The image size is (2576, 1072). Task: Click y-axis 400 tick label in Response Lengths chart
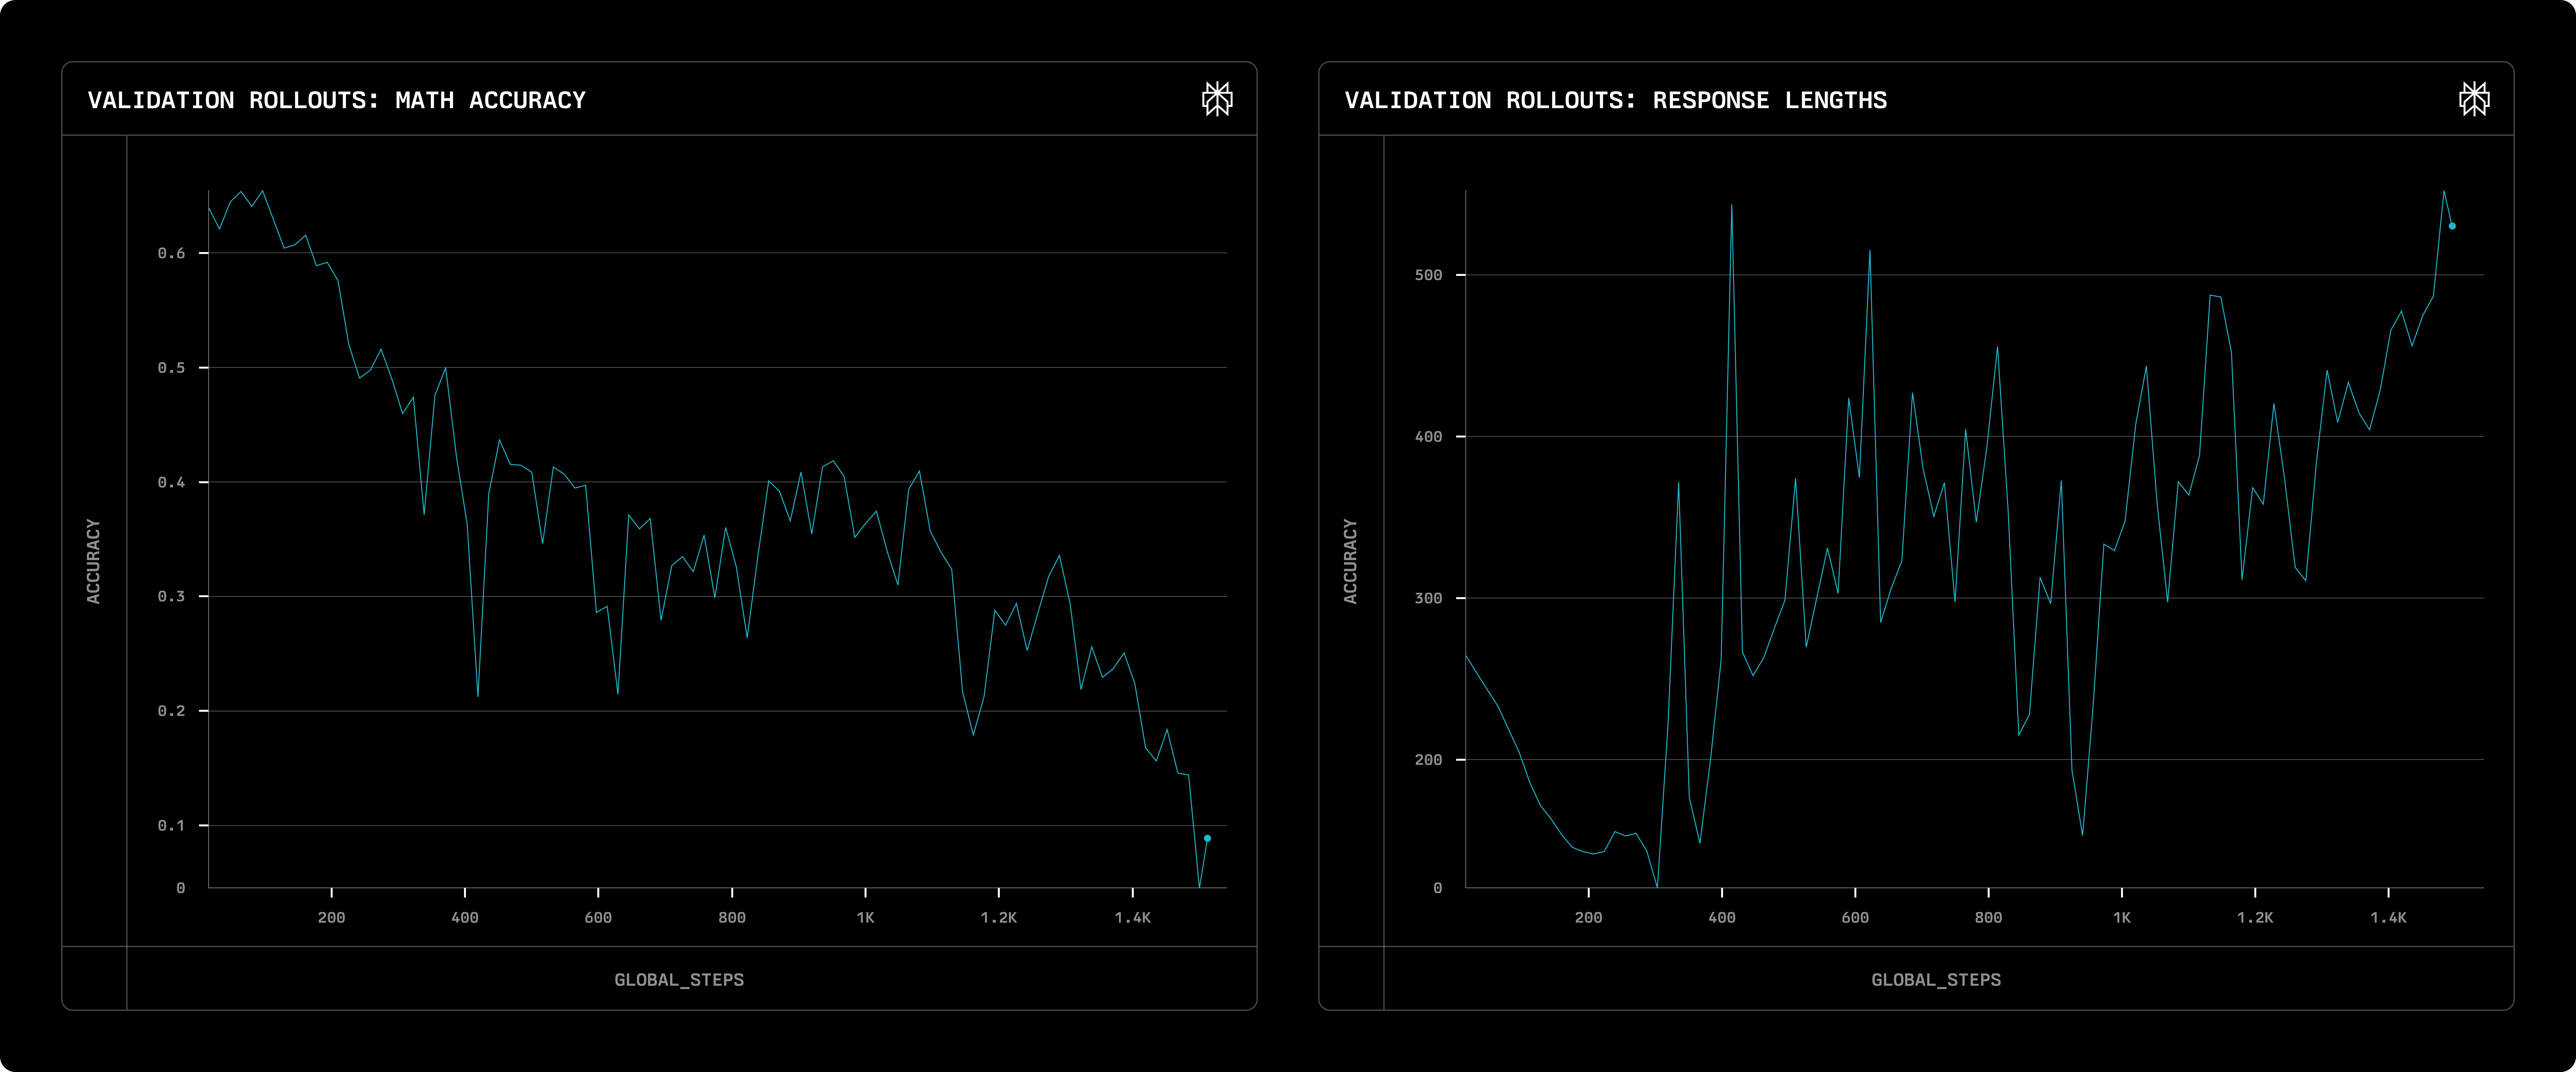pos(1428,437)
